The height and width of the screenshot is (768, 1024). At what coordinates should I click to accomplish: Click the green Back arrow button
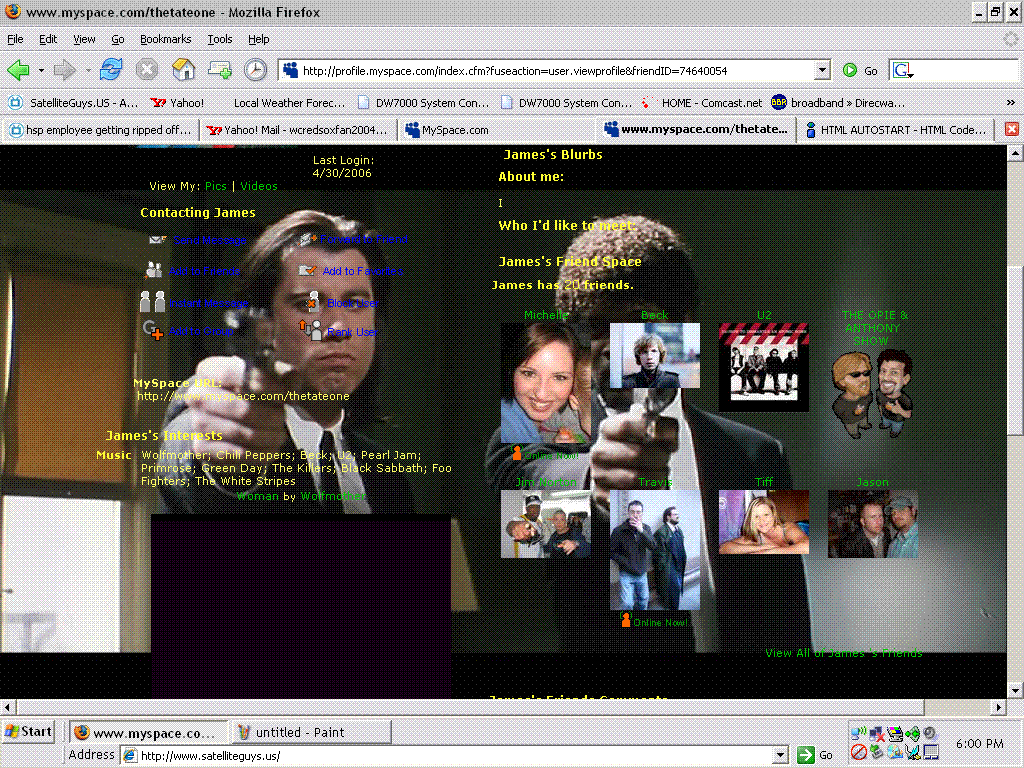coord(18,70)
